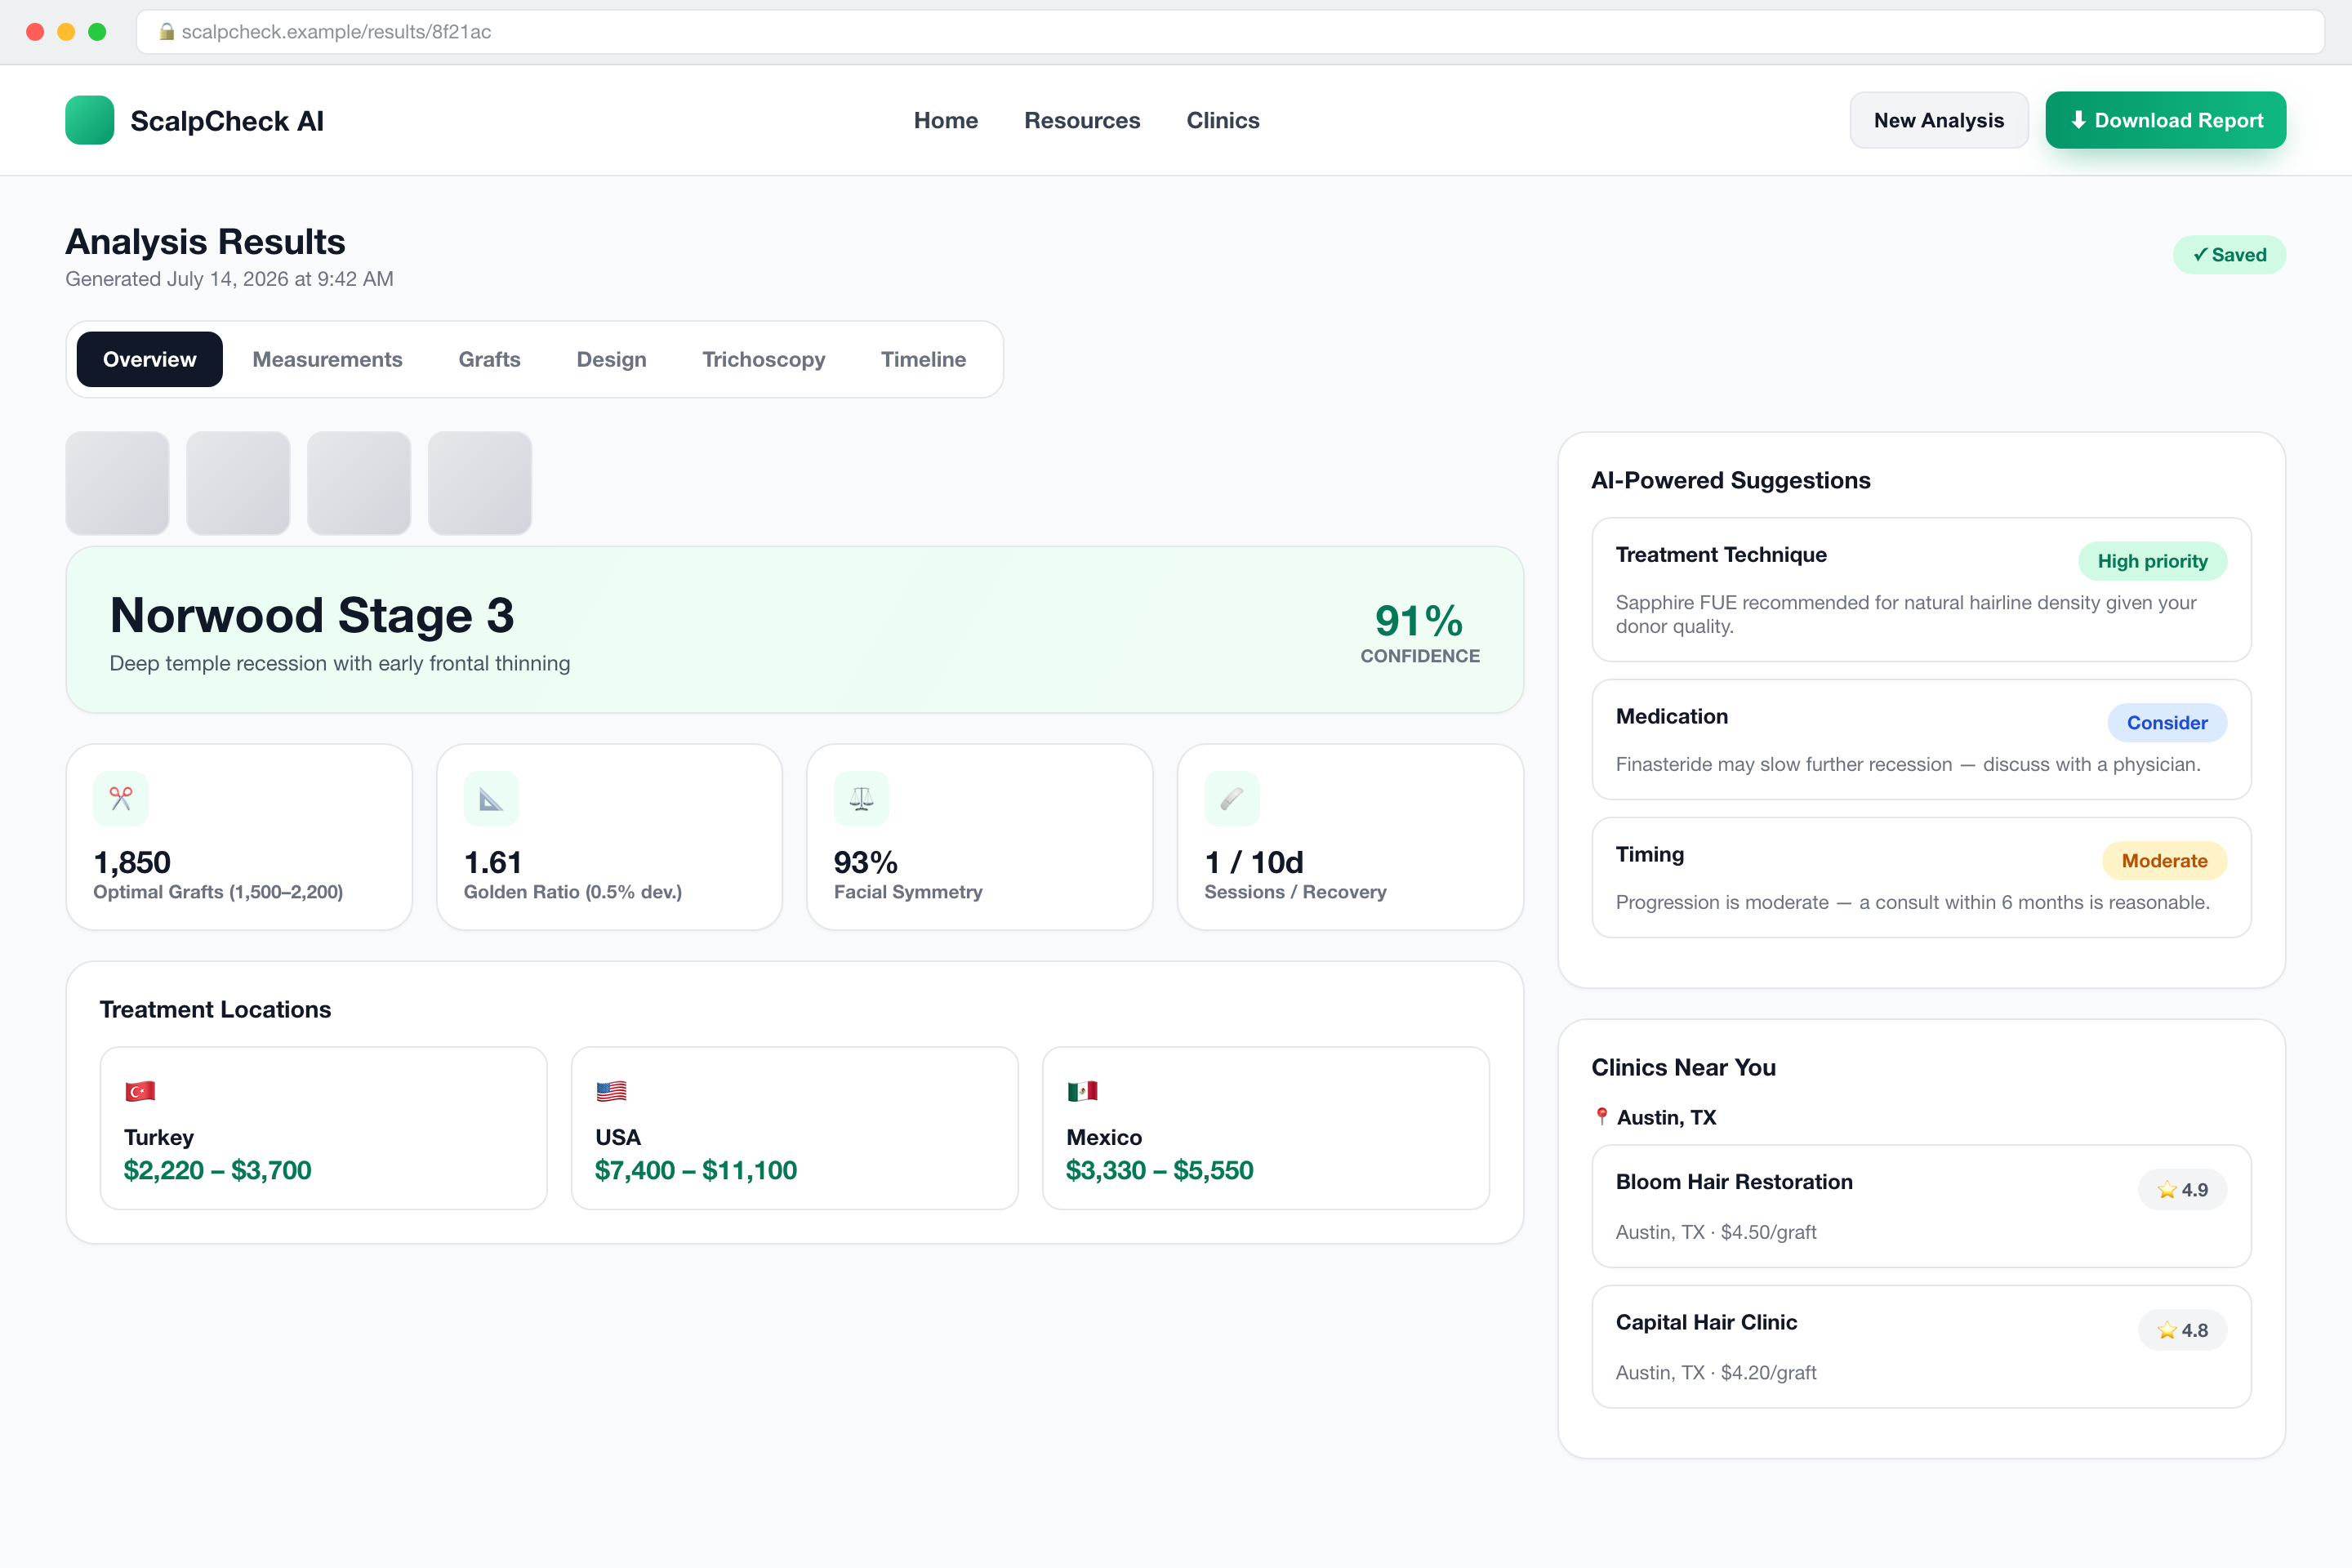2352x1568 pixels.
Task: Open the Grafts tab
Action: point(490,359)
